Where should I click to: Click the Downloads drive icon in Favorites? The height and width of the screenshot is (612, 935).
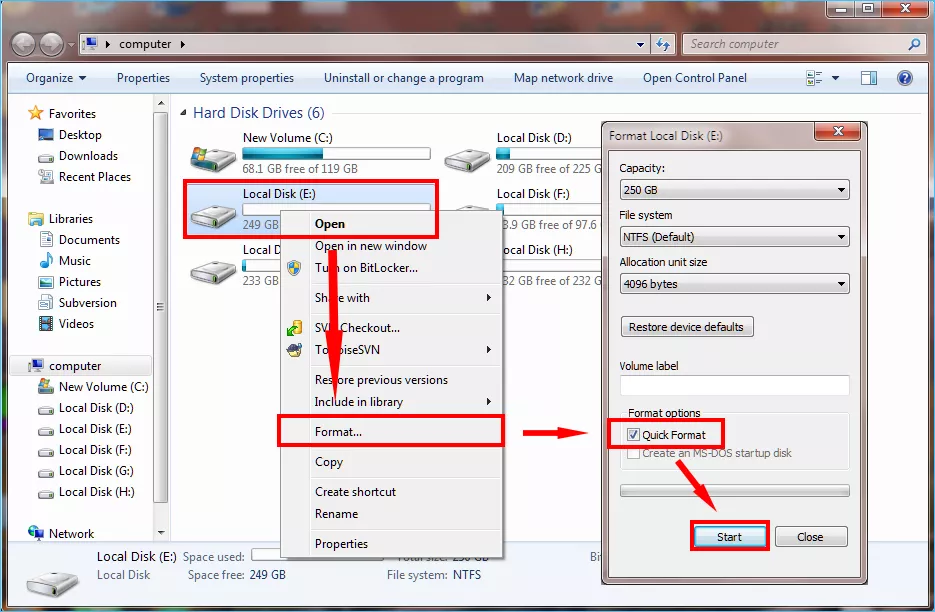point(45,157)
